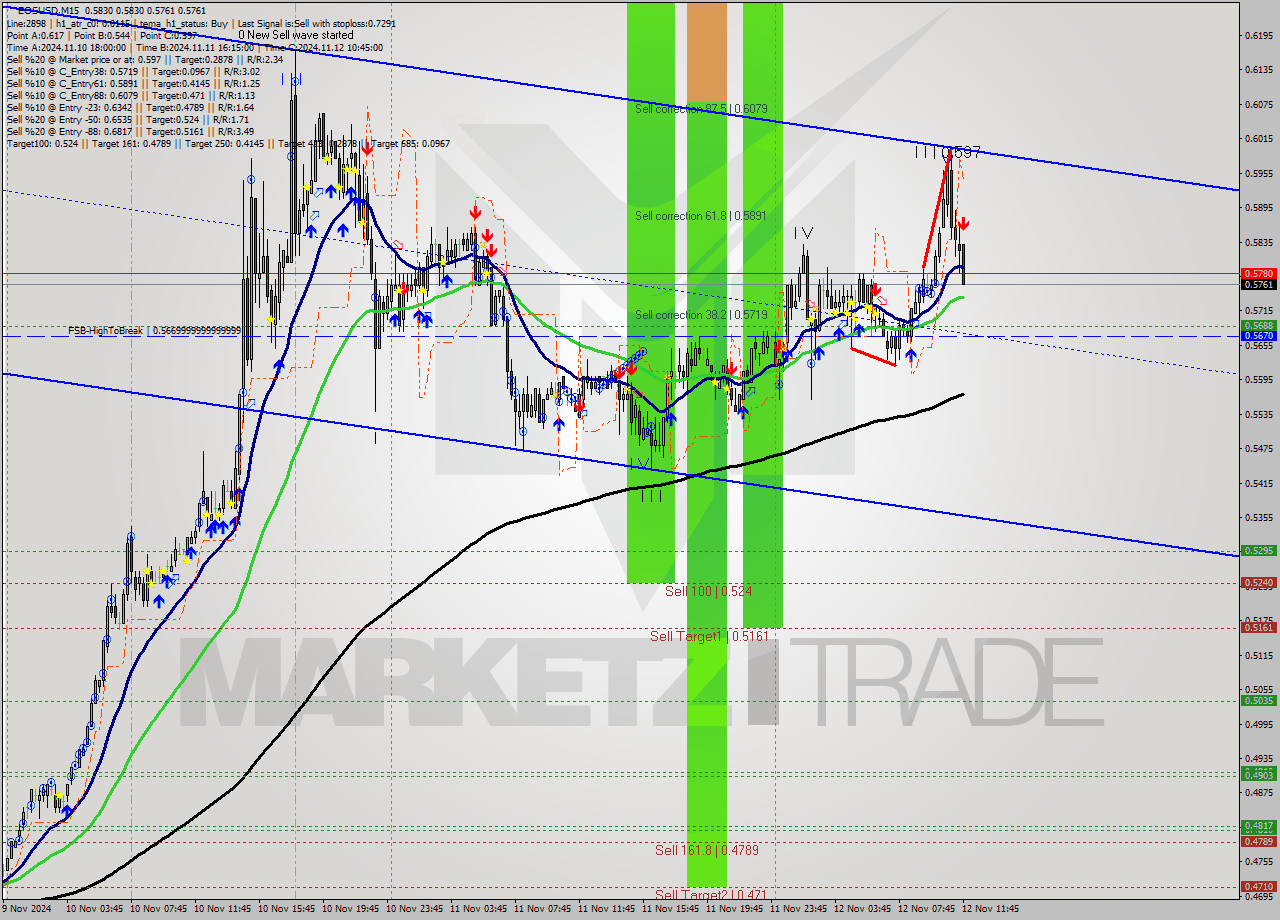Viewport: 1280px width, 920px height.
Task: Click the 'Sell %10 @ C_Entry38: 0.5719' line
Action: [132, 71]
